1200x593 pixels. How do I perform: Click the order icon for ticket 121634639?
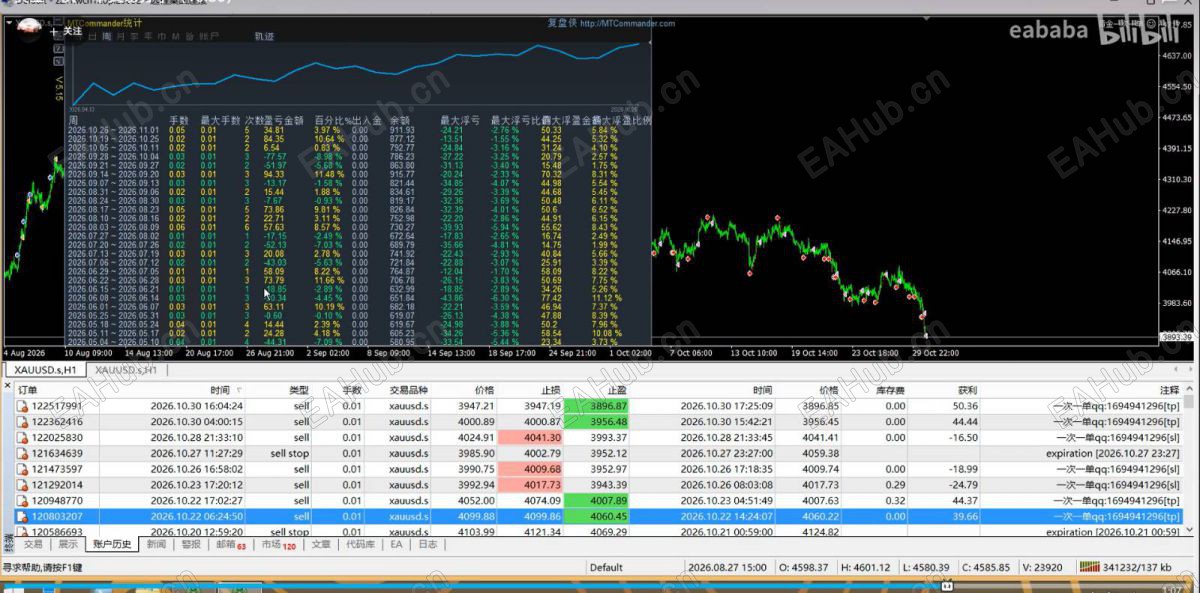22,453
